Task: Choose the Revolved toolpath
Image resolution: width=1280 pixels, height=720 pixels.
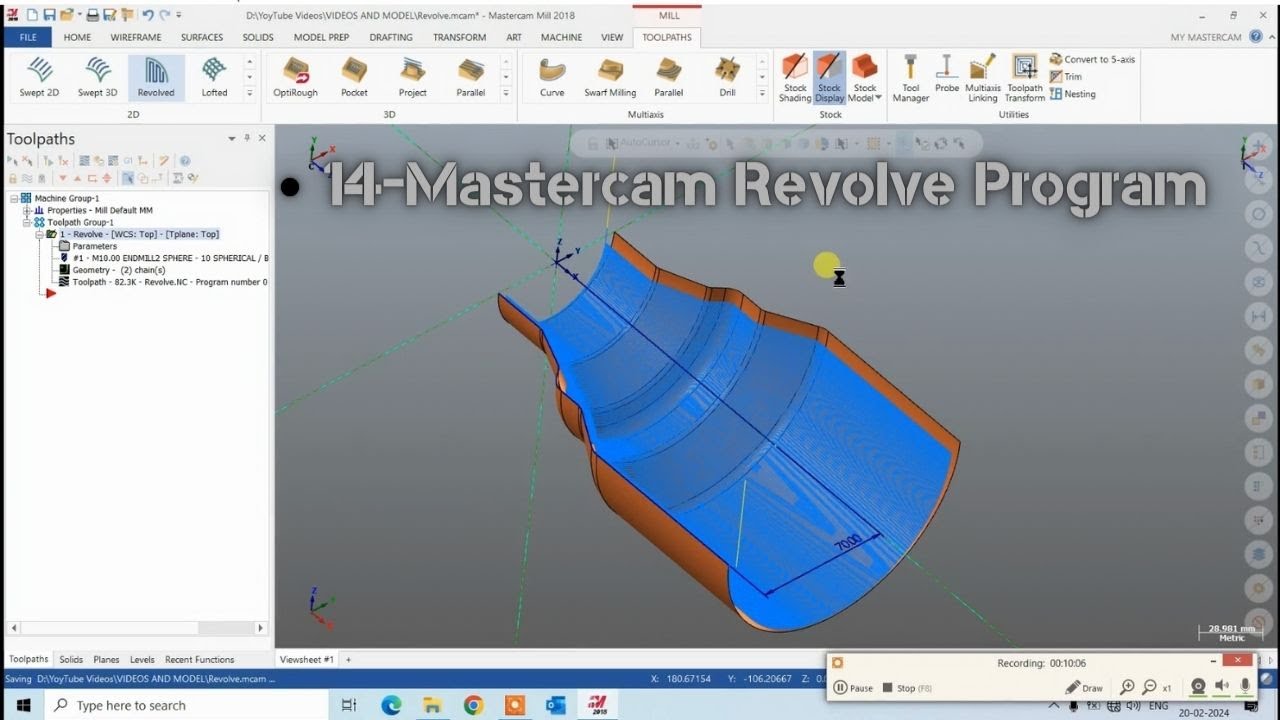Action: click(156, 77)
